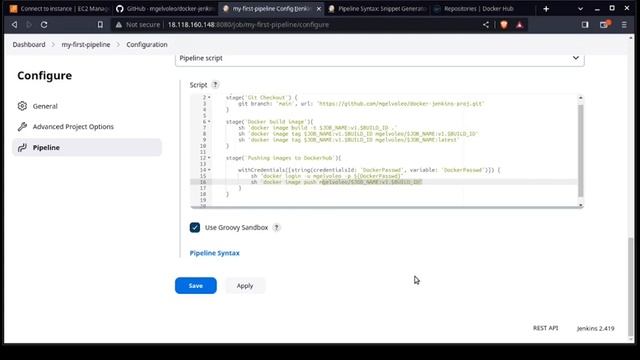
Task: Click the stage 'Docker build image' line
Action: coord(270,122)
